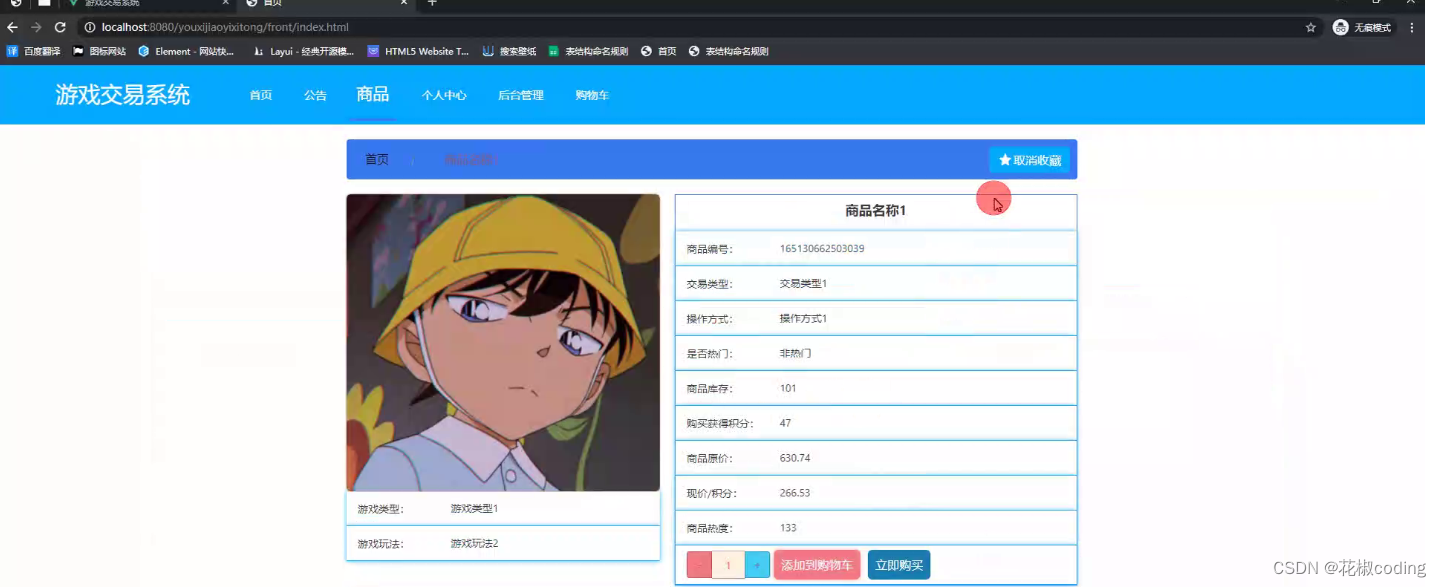Click the 立即购买 button
The height and width of the screenshot is (587, 1441).
(x=898, y=564)
